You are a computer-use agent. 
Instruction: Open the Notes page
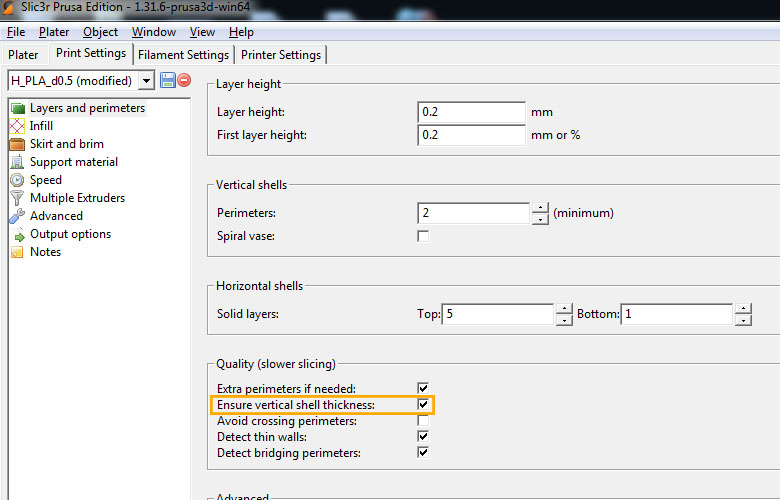click(x=45, y=252)
